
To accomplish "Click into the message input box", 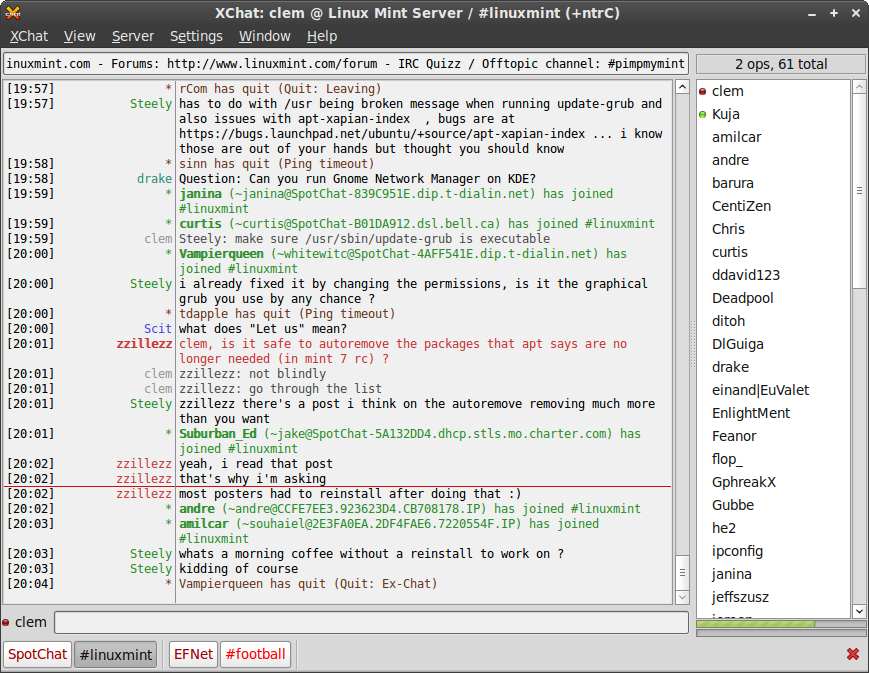I will pos(371,623).
